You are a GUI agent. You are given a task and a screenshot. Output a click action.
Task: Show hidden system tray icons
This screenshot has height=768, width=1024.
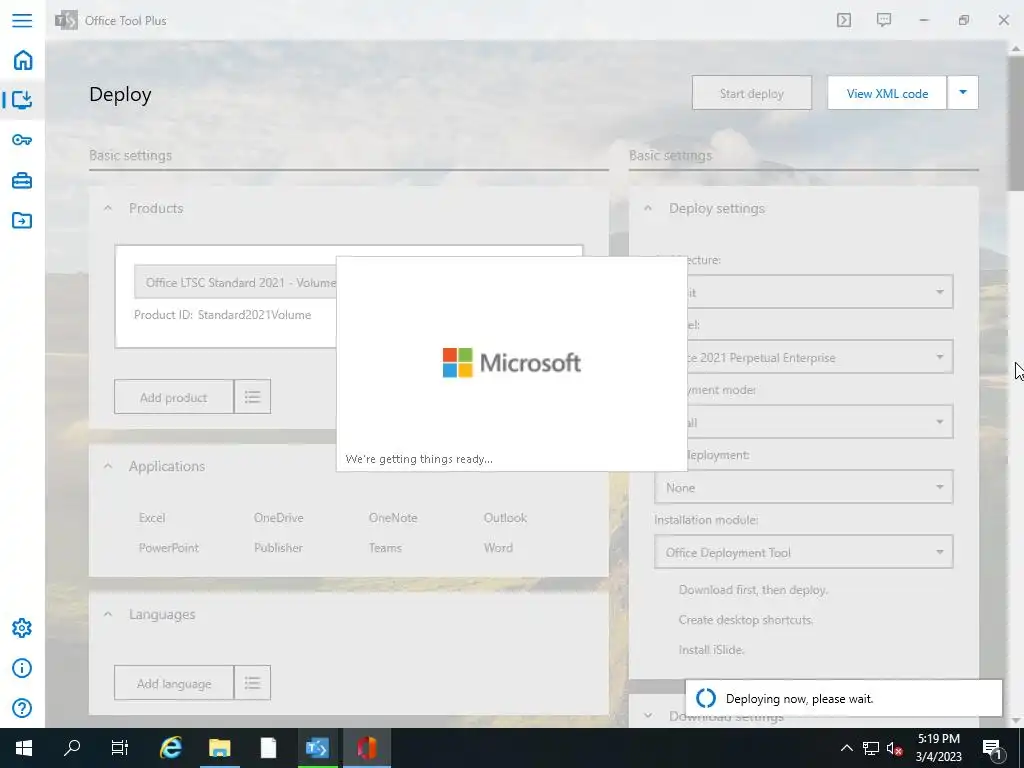coord(846,748)
